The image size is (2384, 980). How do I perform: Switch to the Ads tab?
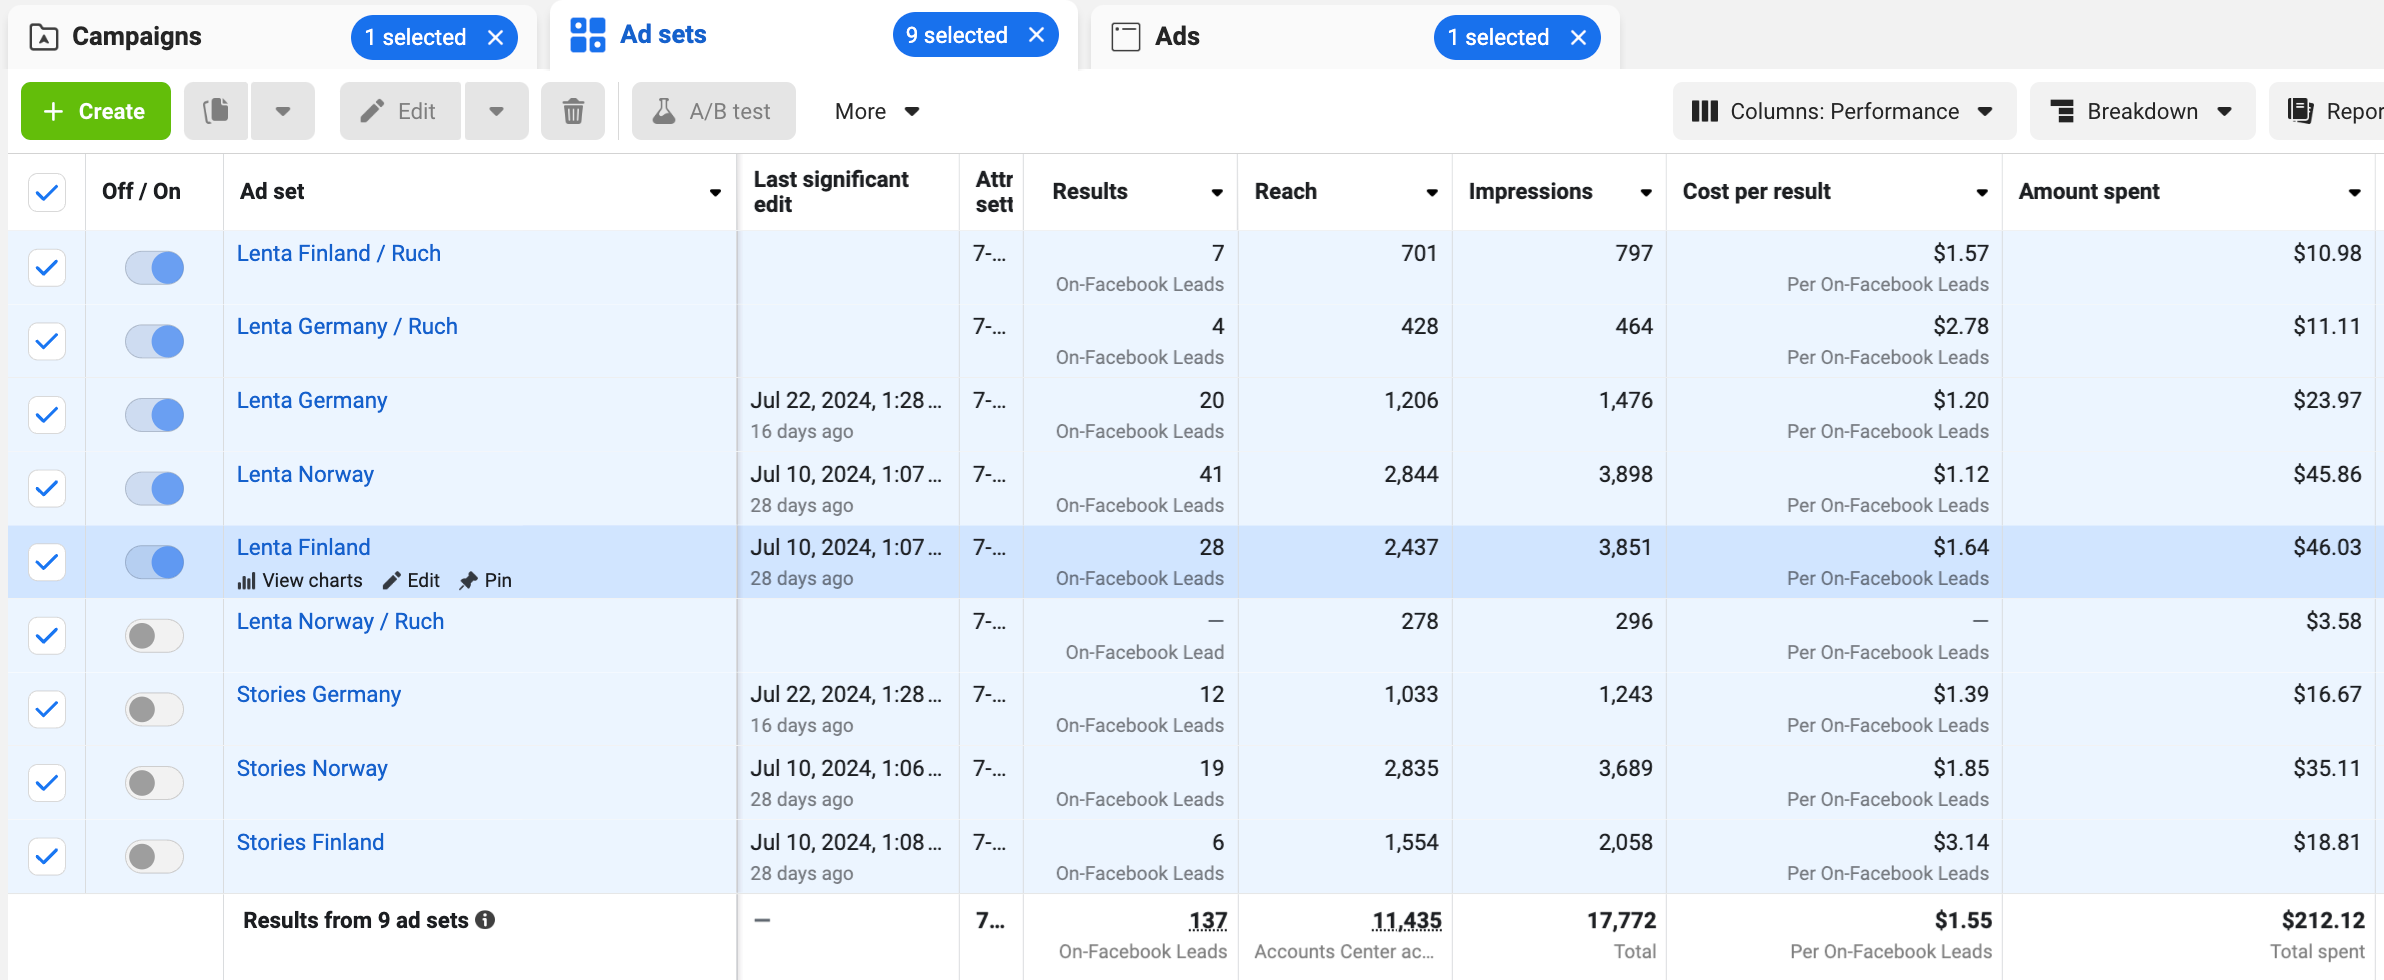click(1176, 37)
